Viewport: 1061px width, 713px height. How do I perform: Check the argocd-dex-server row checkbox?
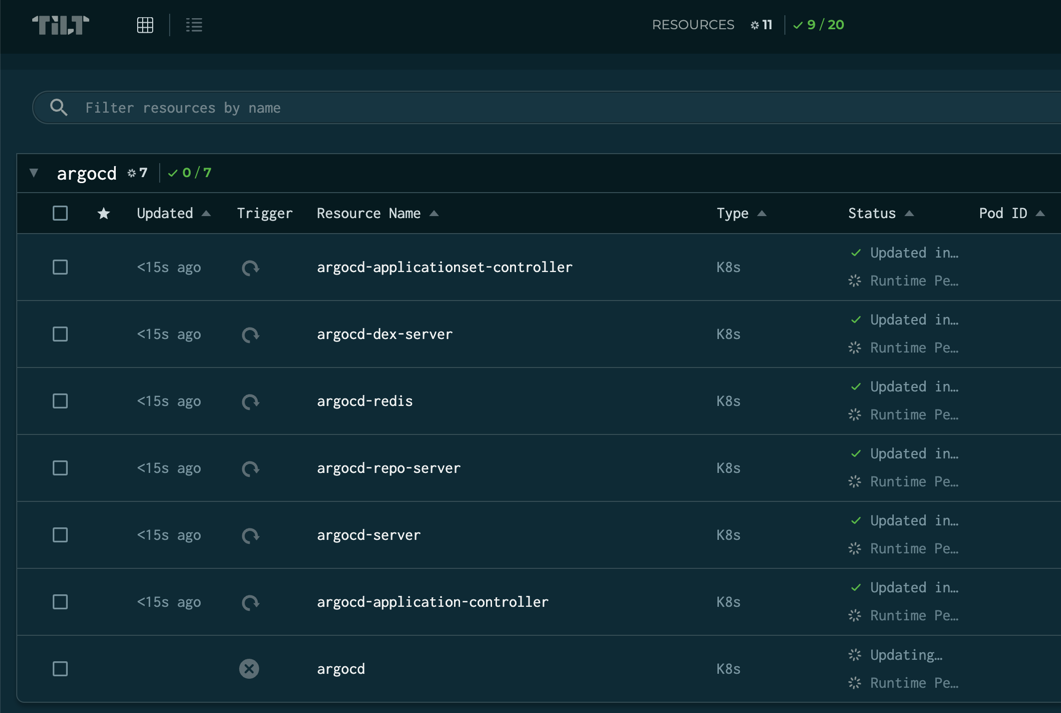60,334
